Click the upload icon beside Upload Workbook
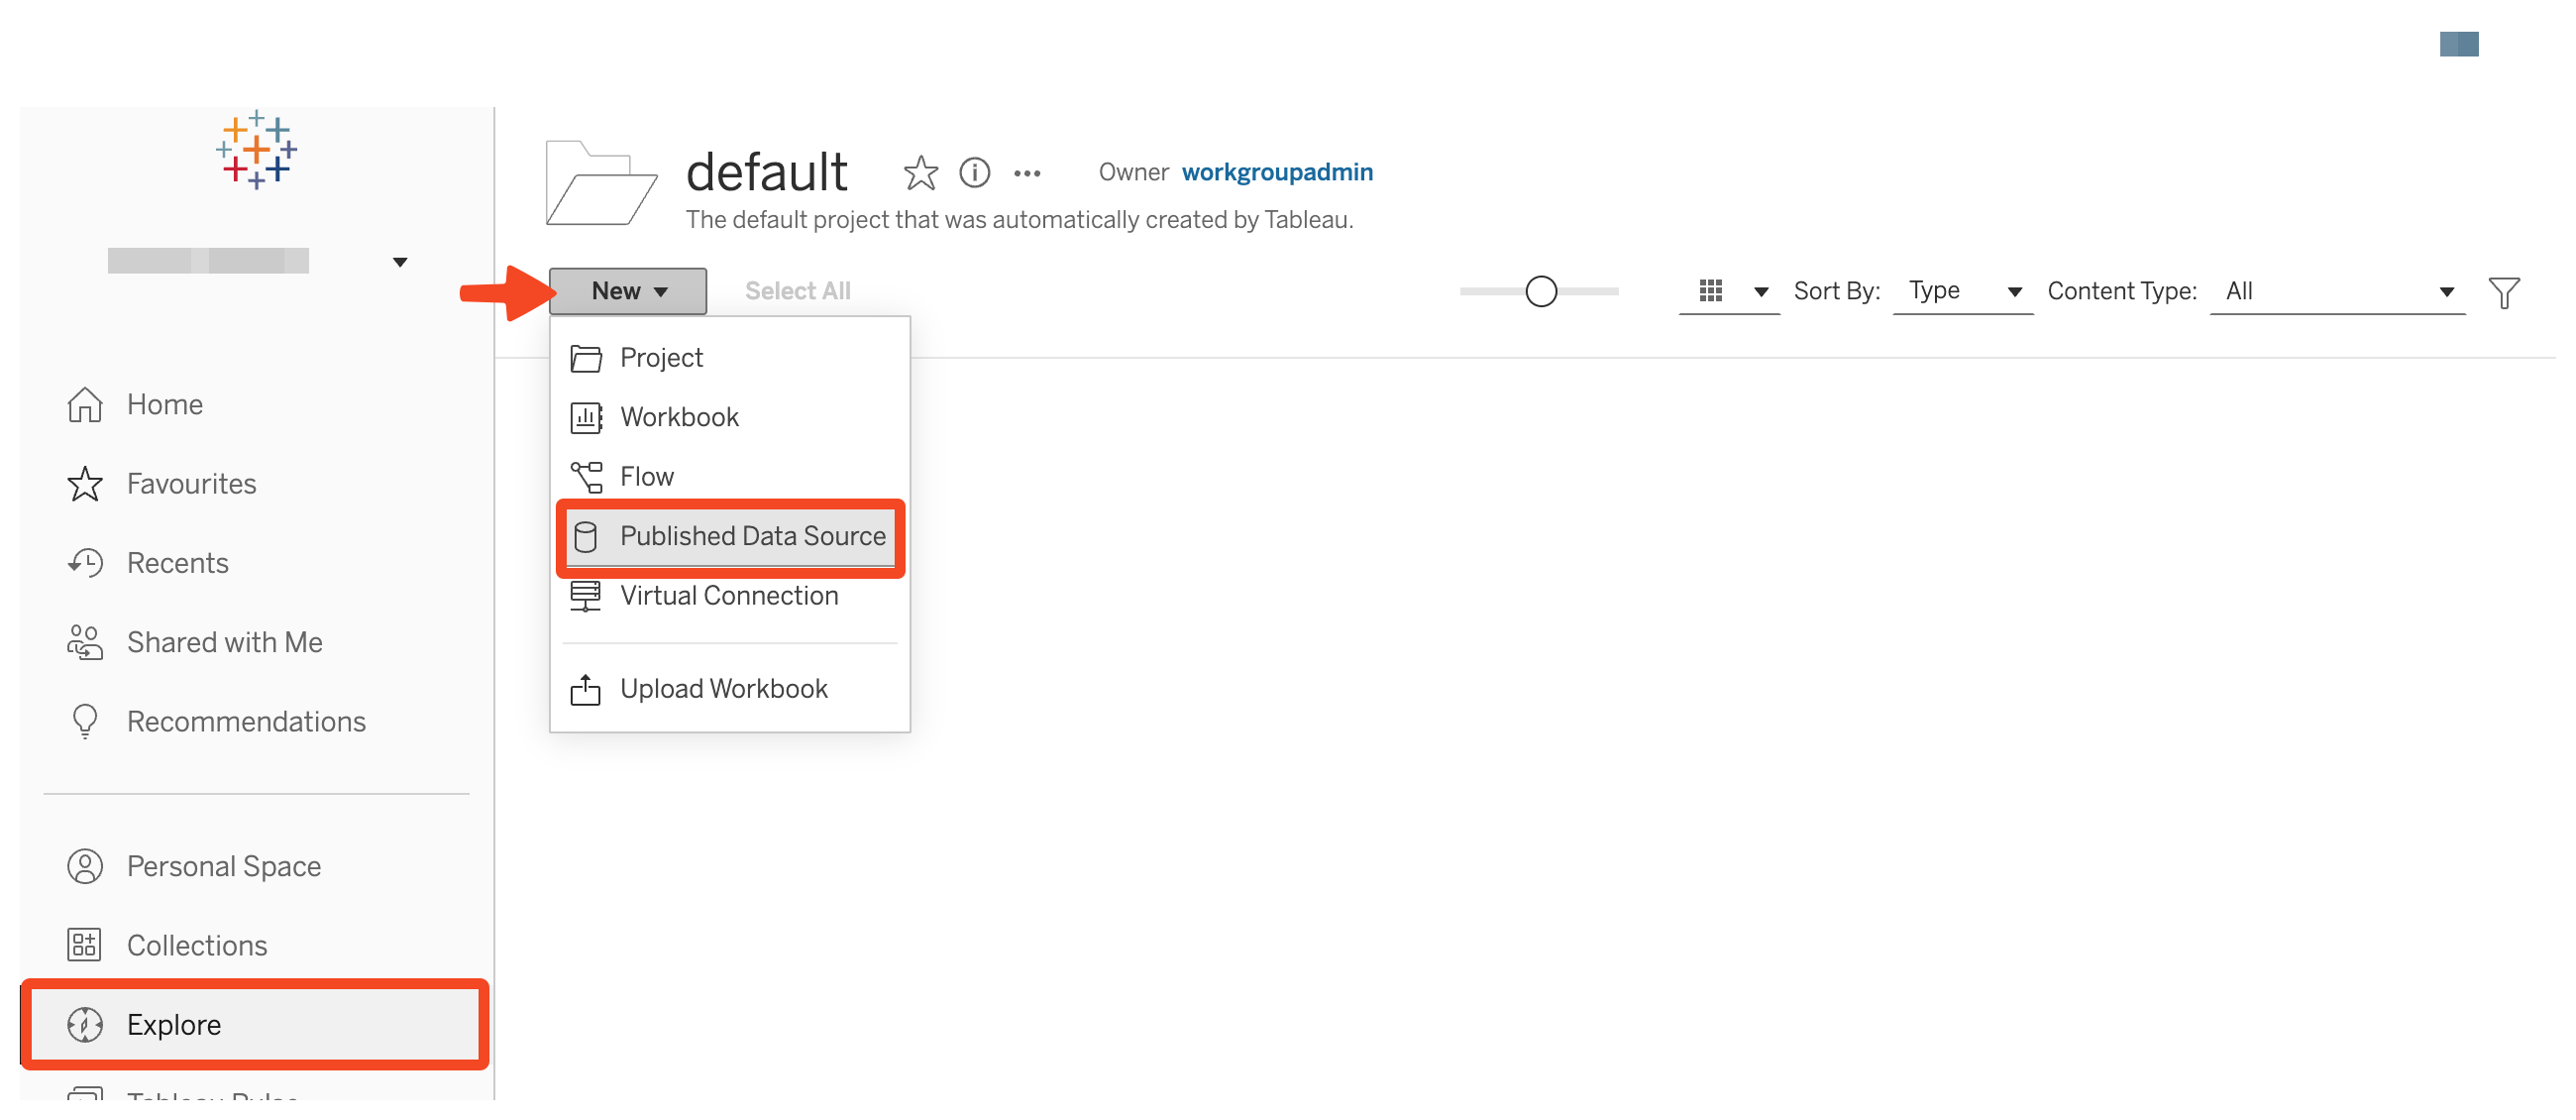Screen dimensions: 2576x1120 tap(586, 689)
